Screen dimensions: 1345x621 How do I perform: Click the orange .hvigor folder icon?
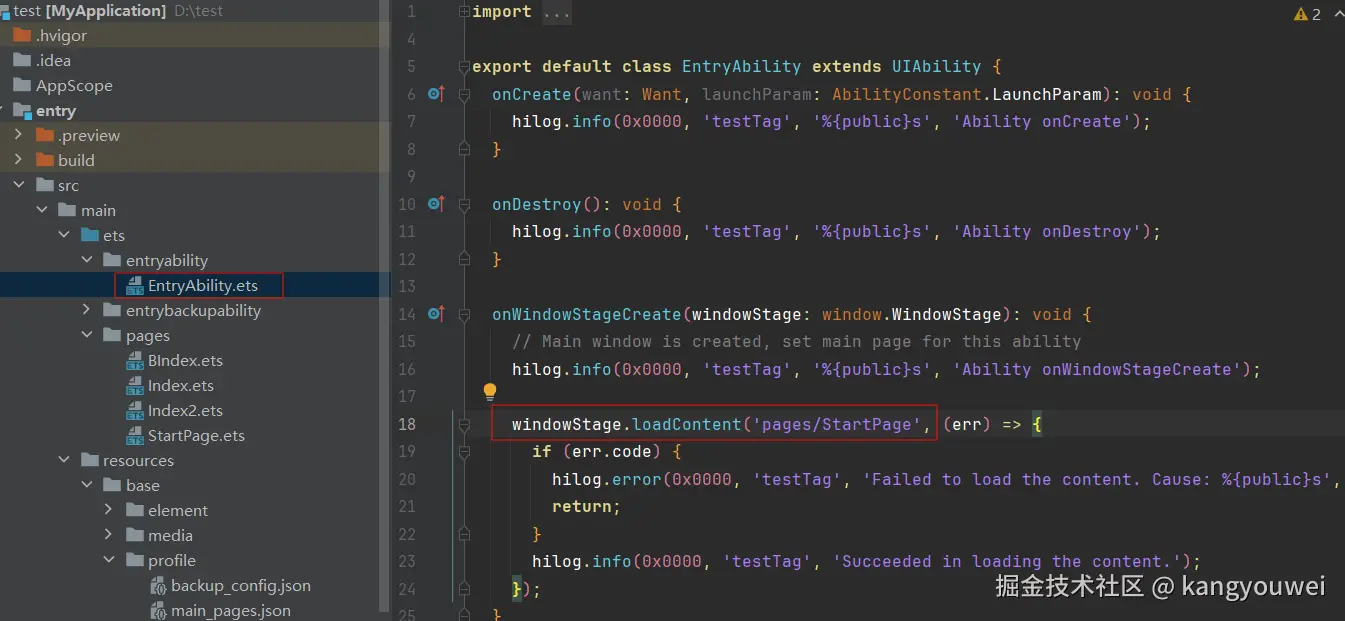pyautogui.click(x=22, y=35)
